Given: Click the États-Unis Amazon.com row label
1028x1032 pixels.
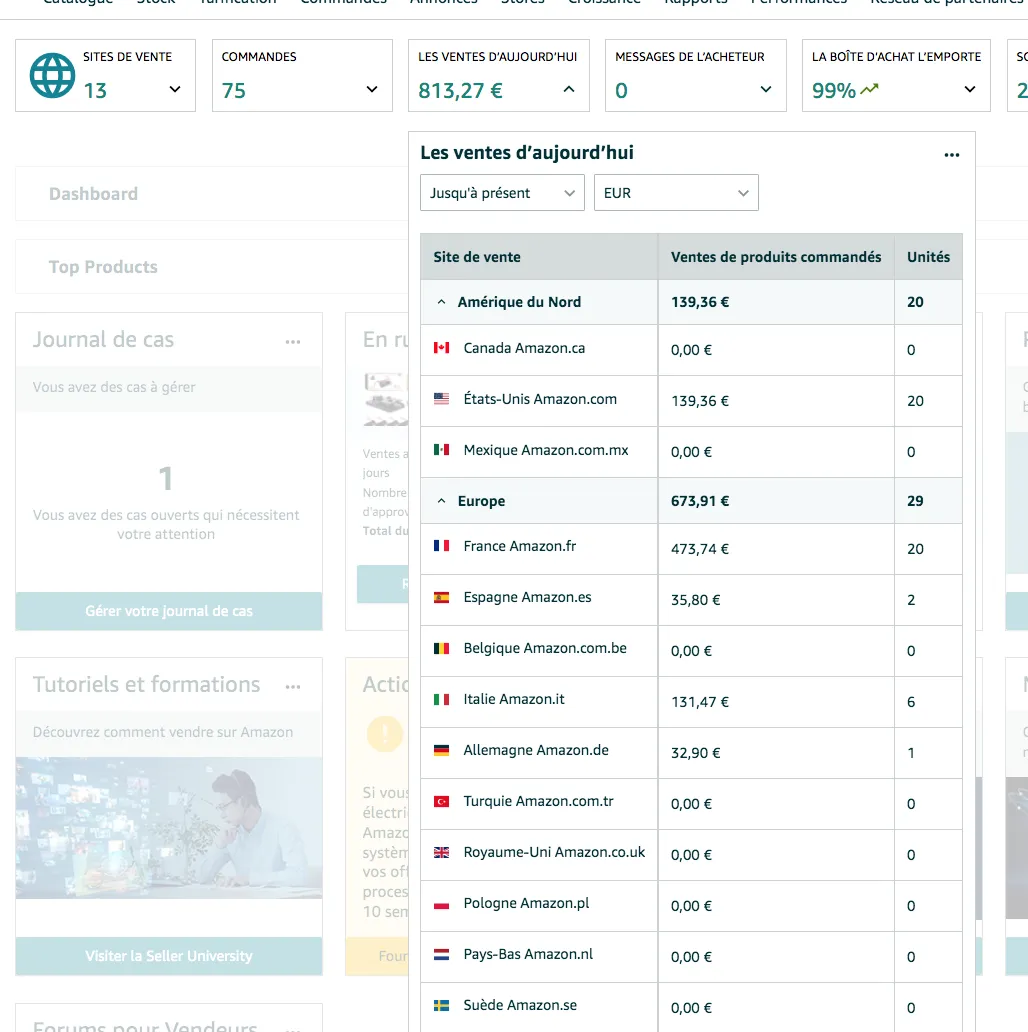Looking at the screenshot, I should point(540,399).
